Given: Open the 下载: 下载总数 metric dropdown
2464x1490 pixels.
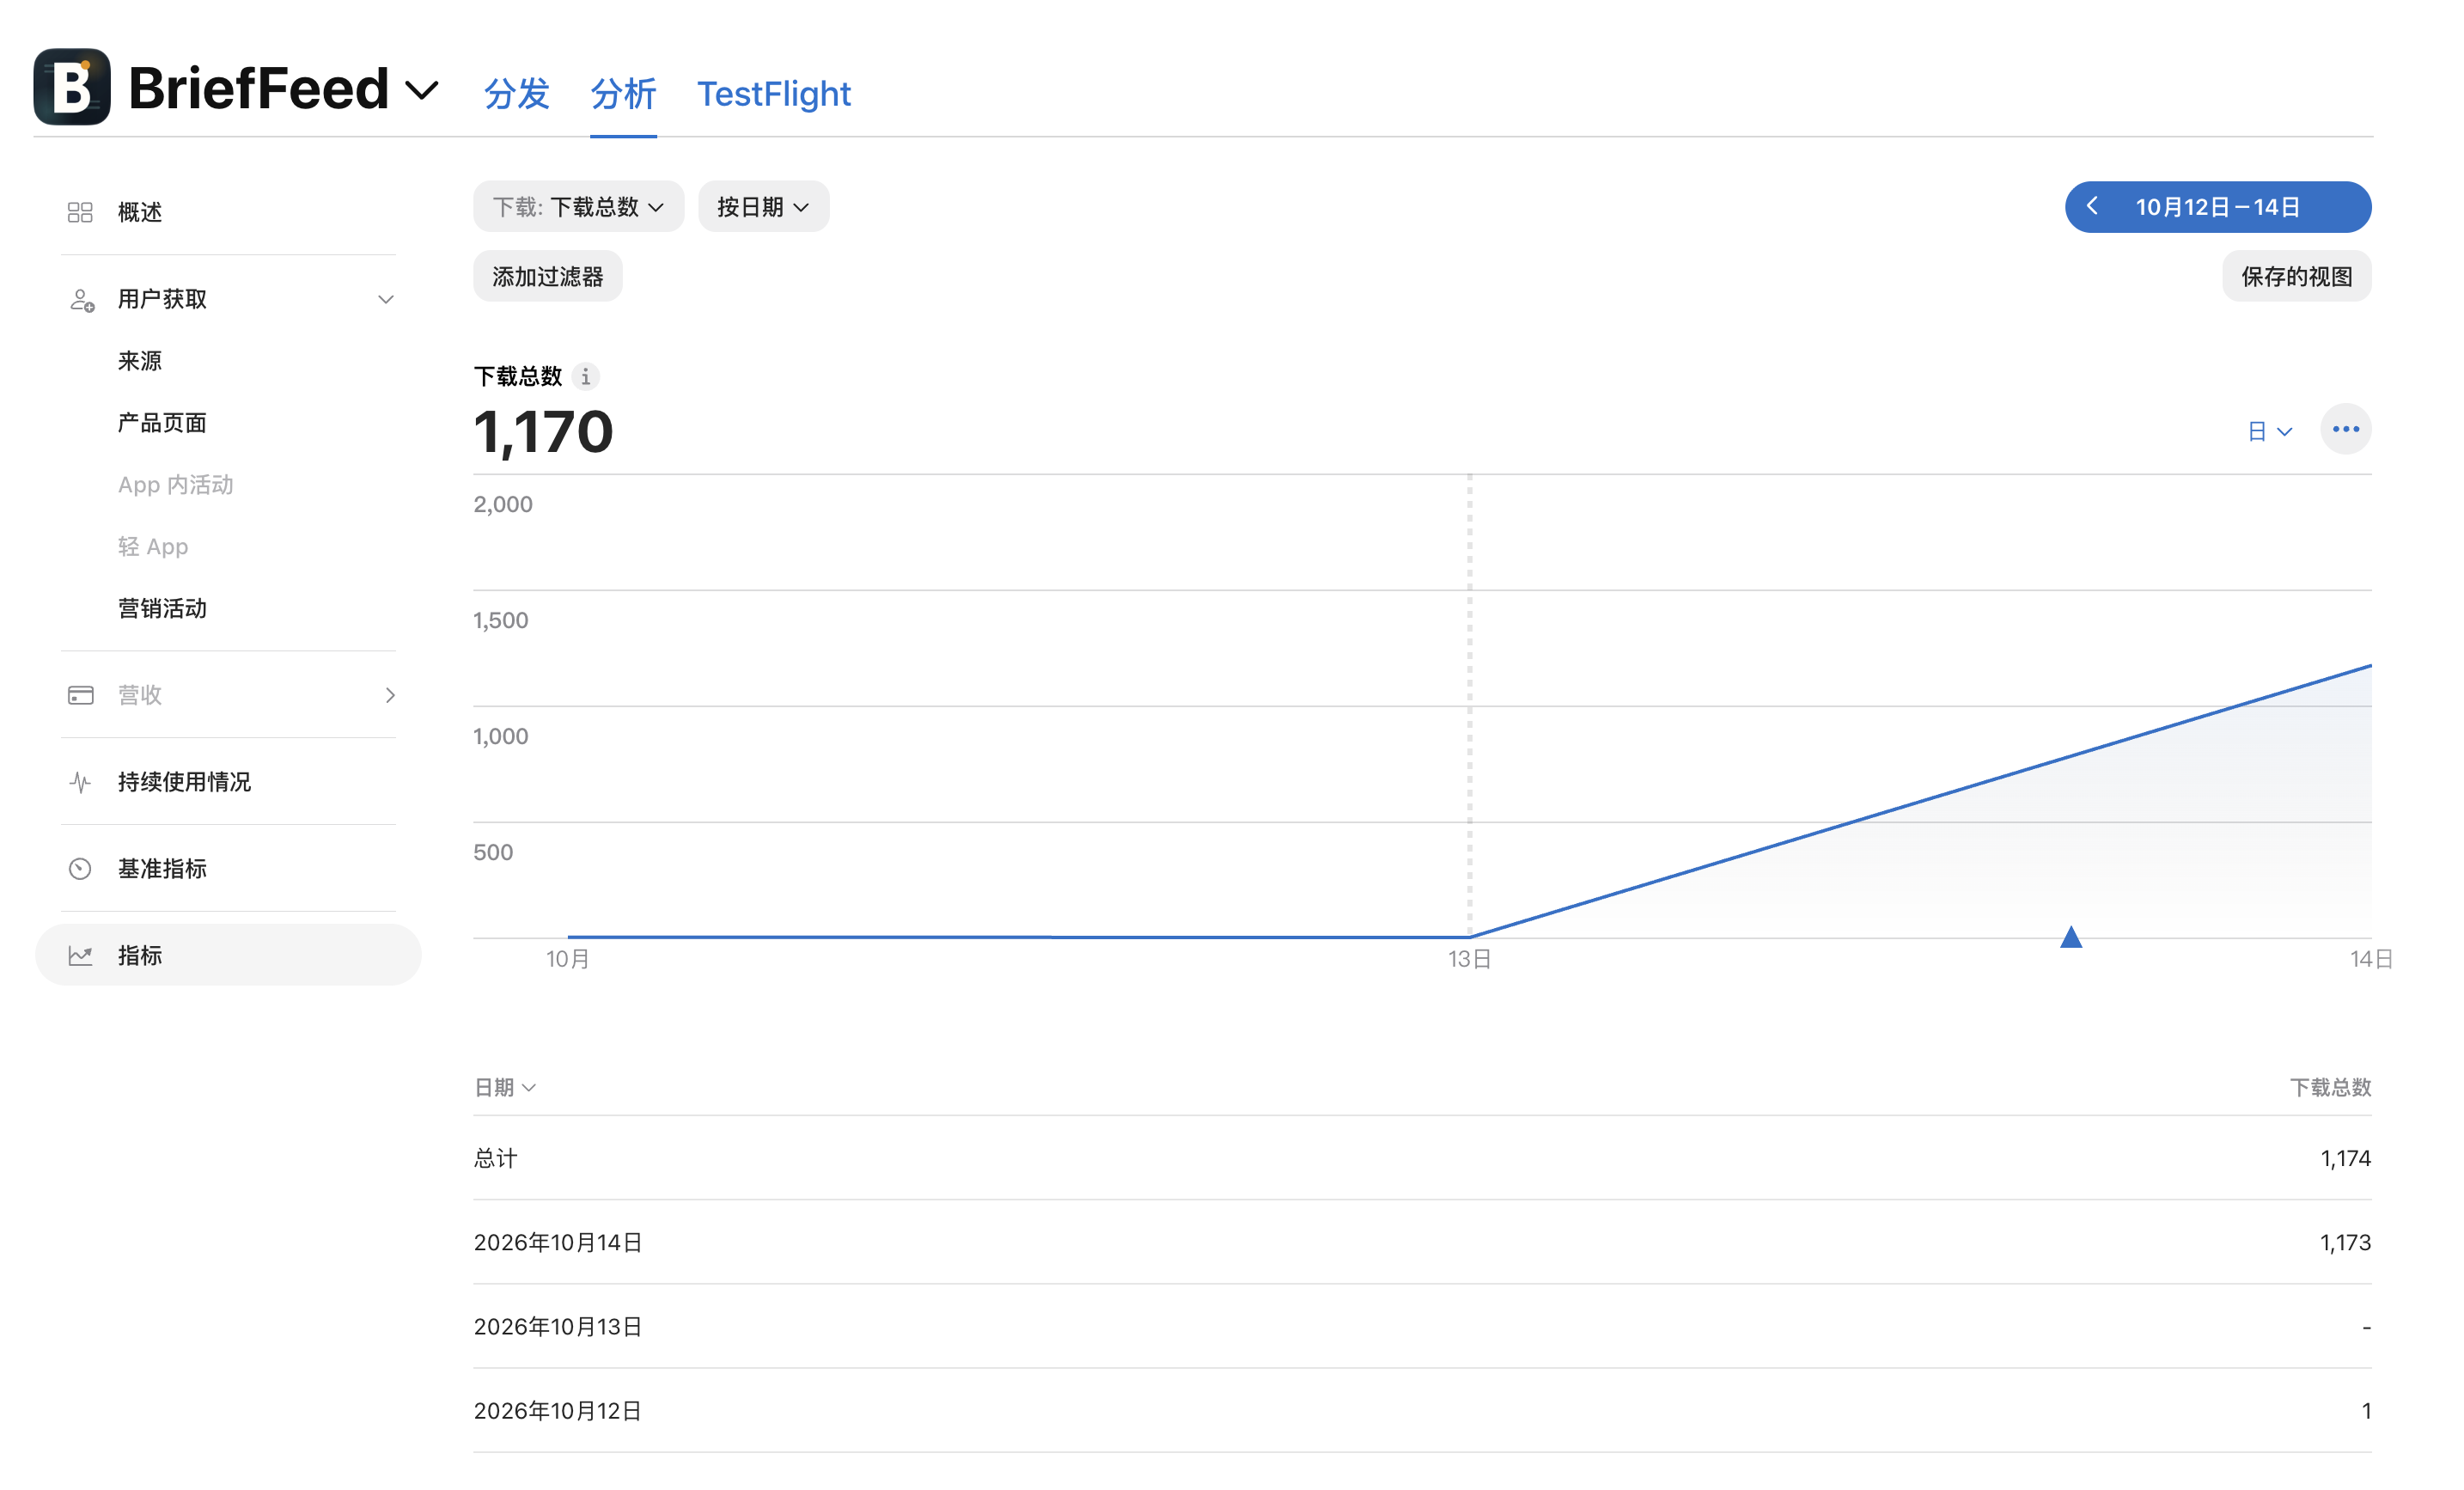Looking at the screenshot, I should (x=578, y=207).
